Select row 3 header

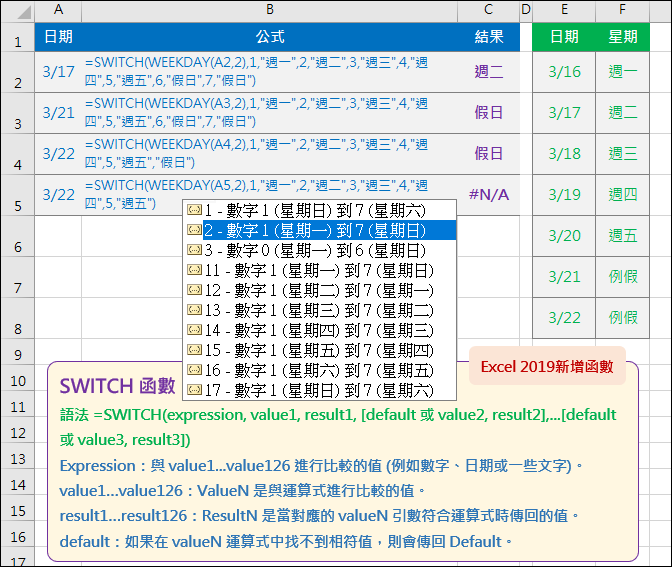[x=18, y=113]
